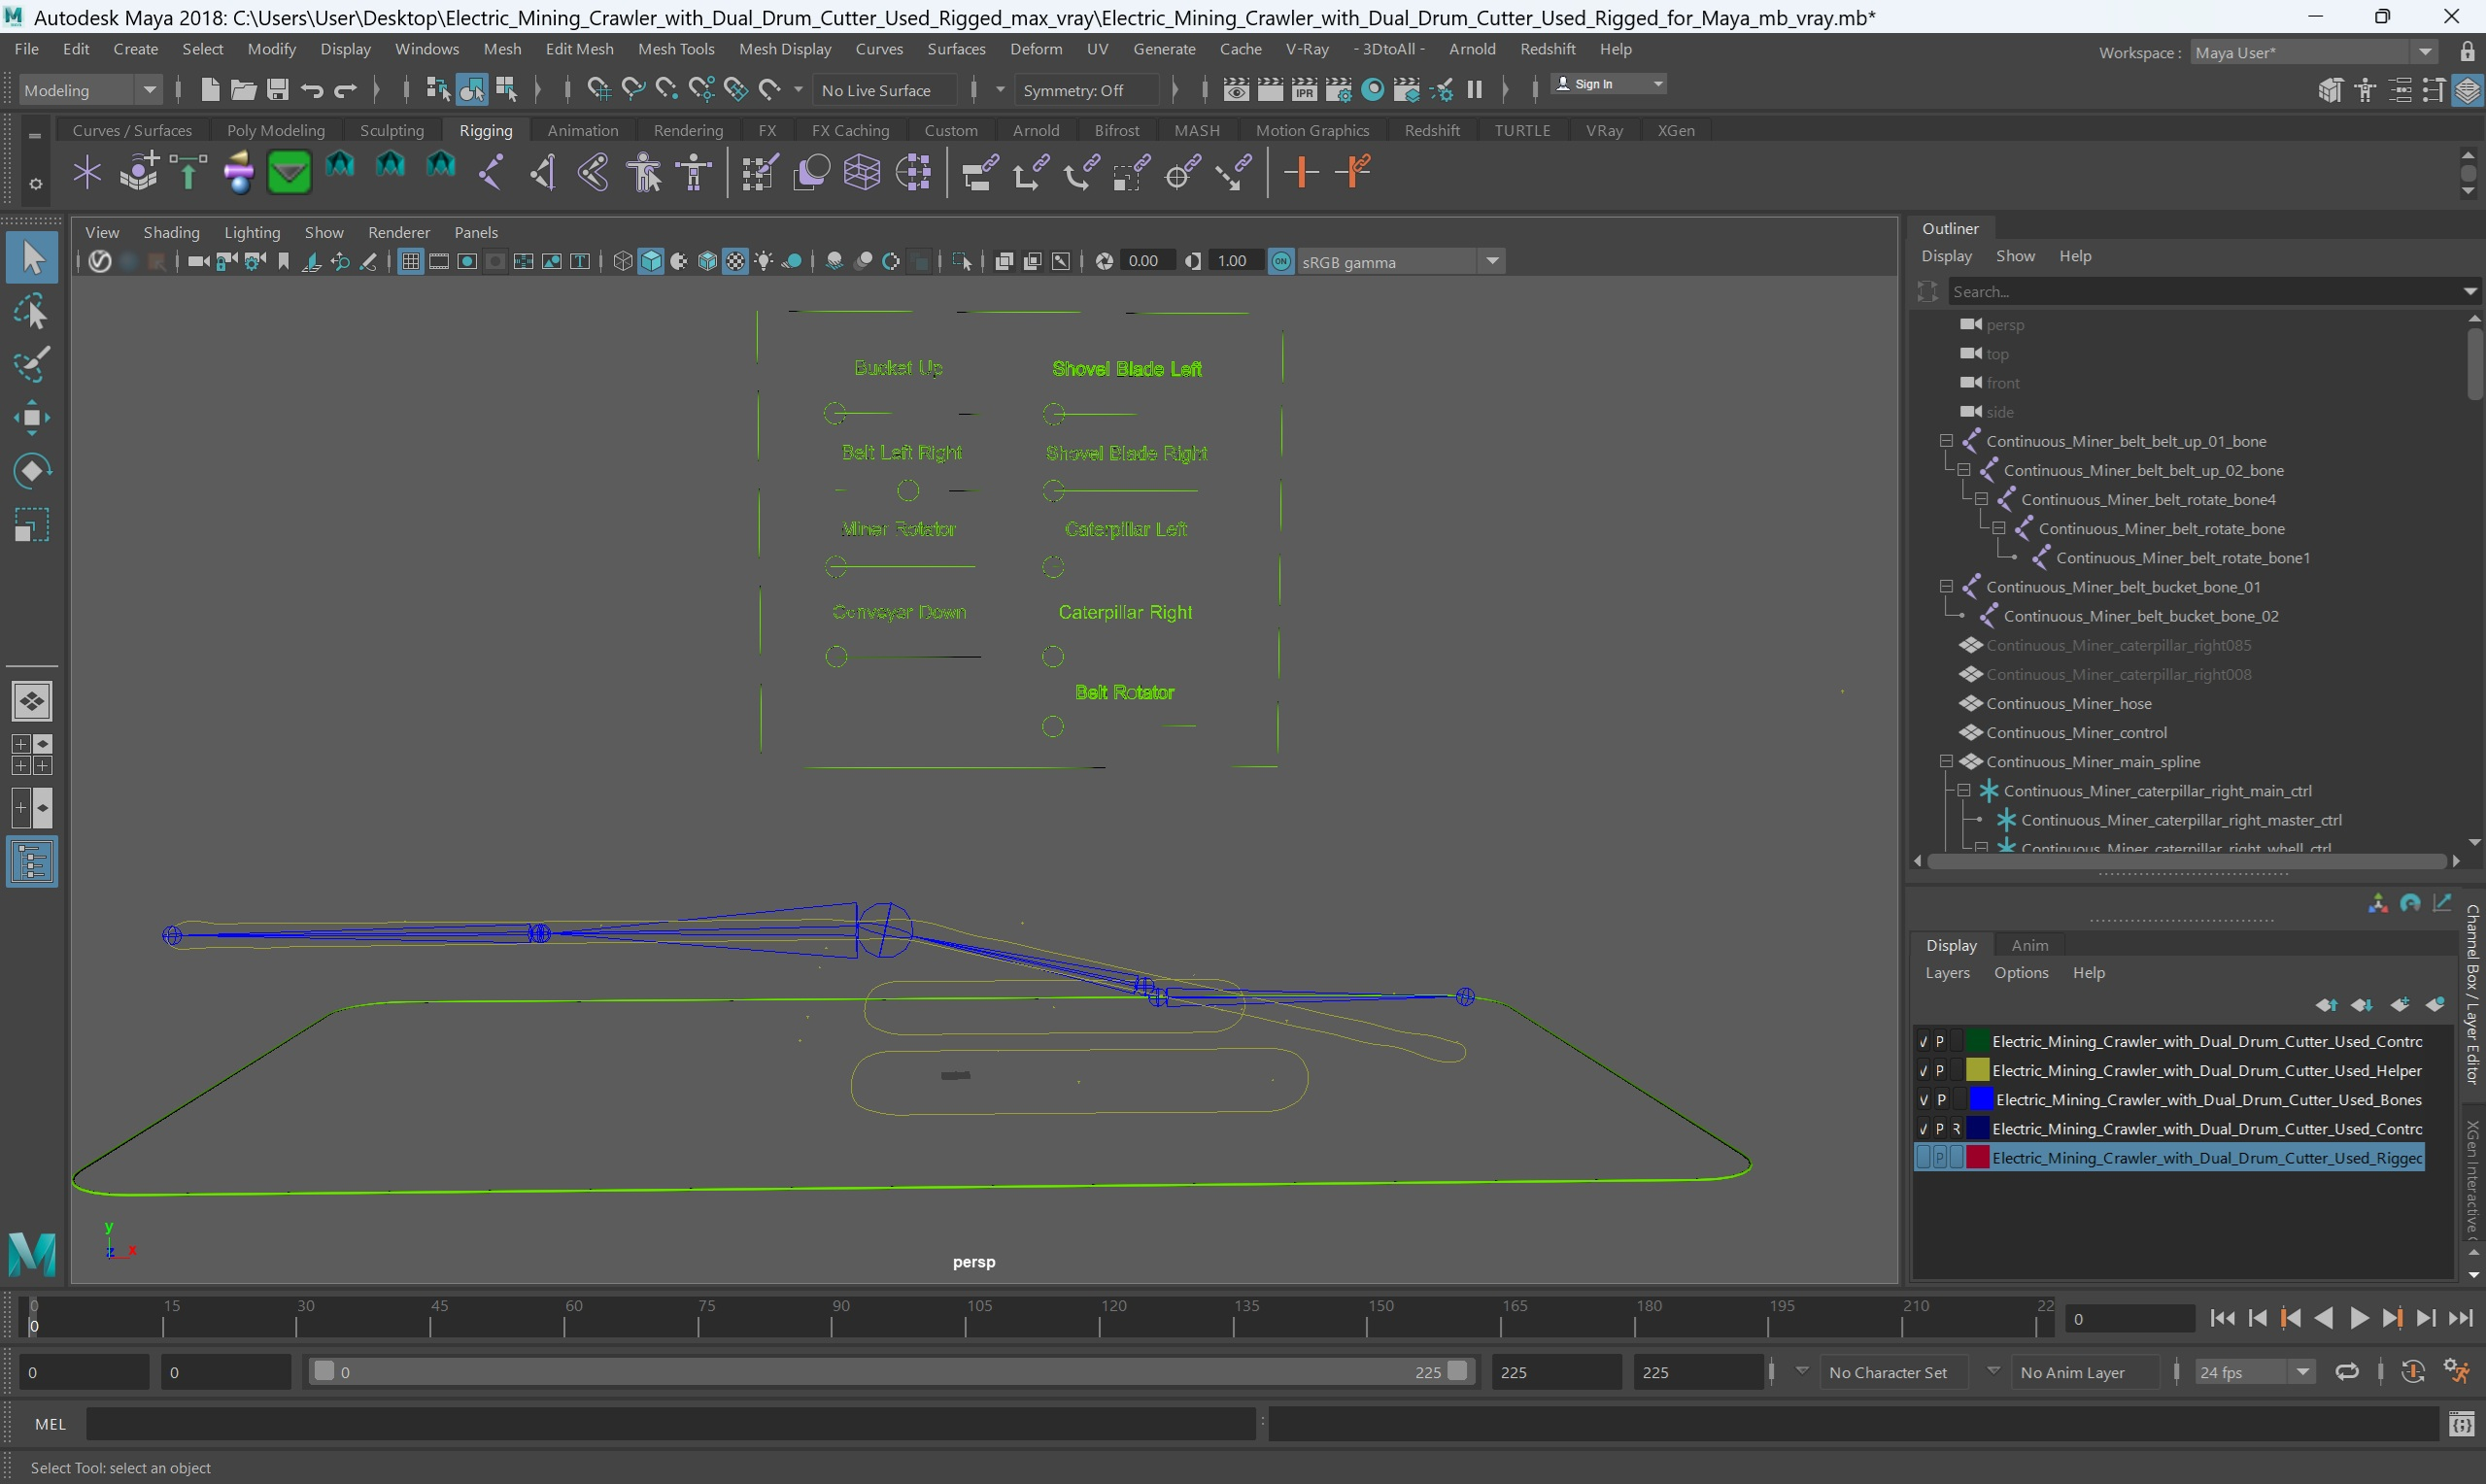Switch to the Animation shelf tab
This screenshot has width=2486, height=1484.
tap(582, 130)
